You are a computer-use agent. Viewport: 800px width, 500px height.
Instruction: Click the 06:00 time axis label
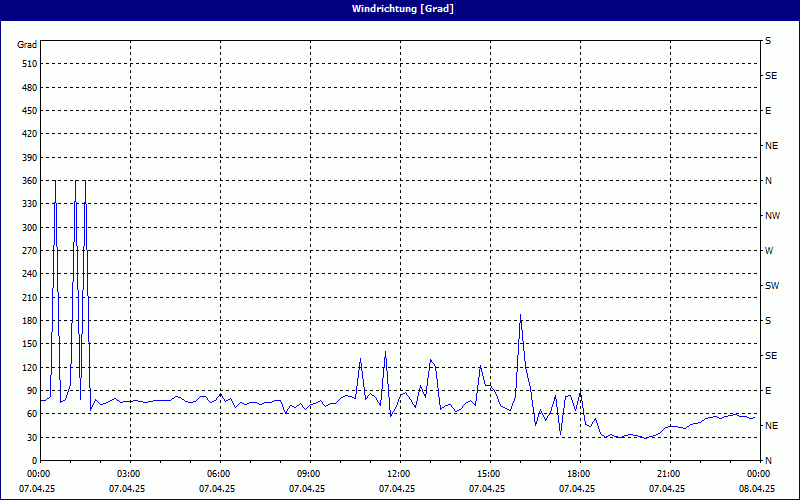(x=219, y=474)
